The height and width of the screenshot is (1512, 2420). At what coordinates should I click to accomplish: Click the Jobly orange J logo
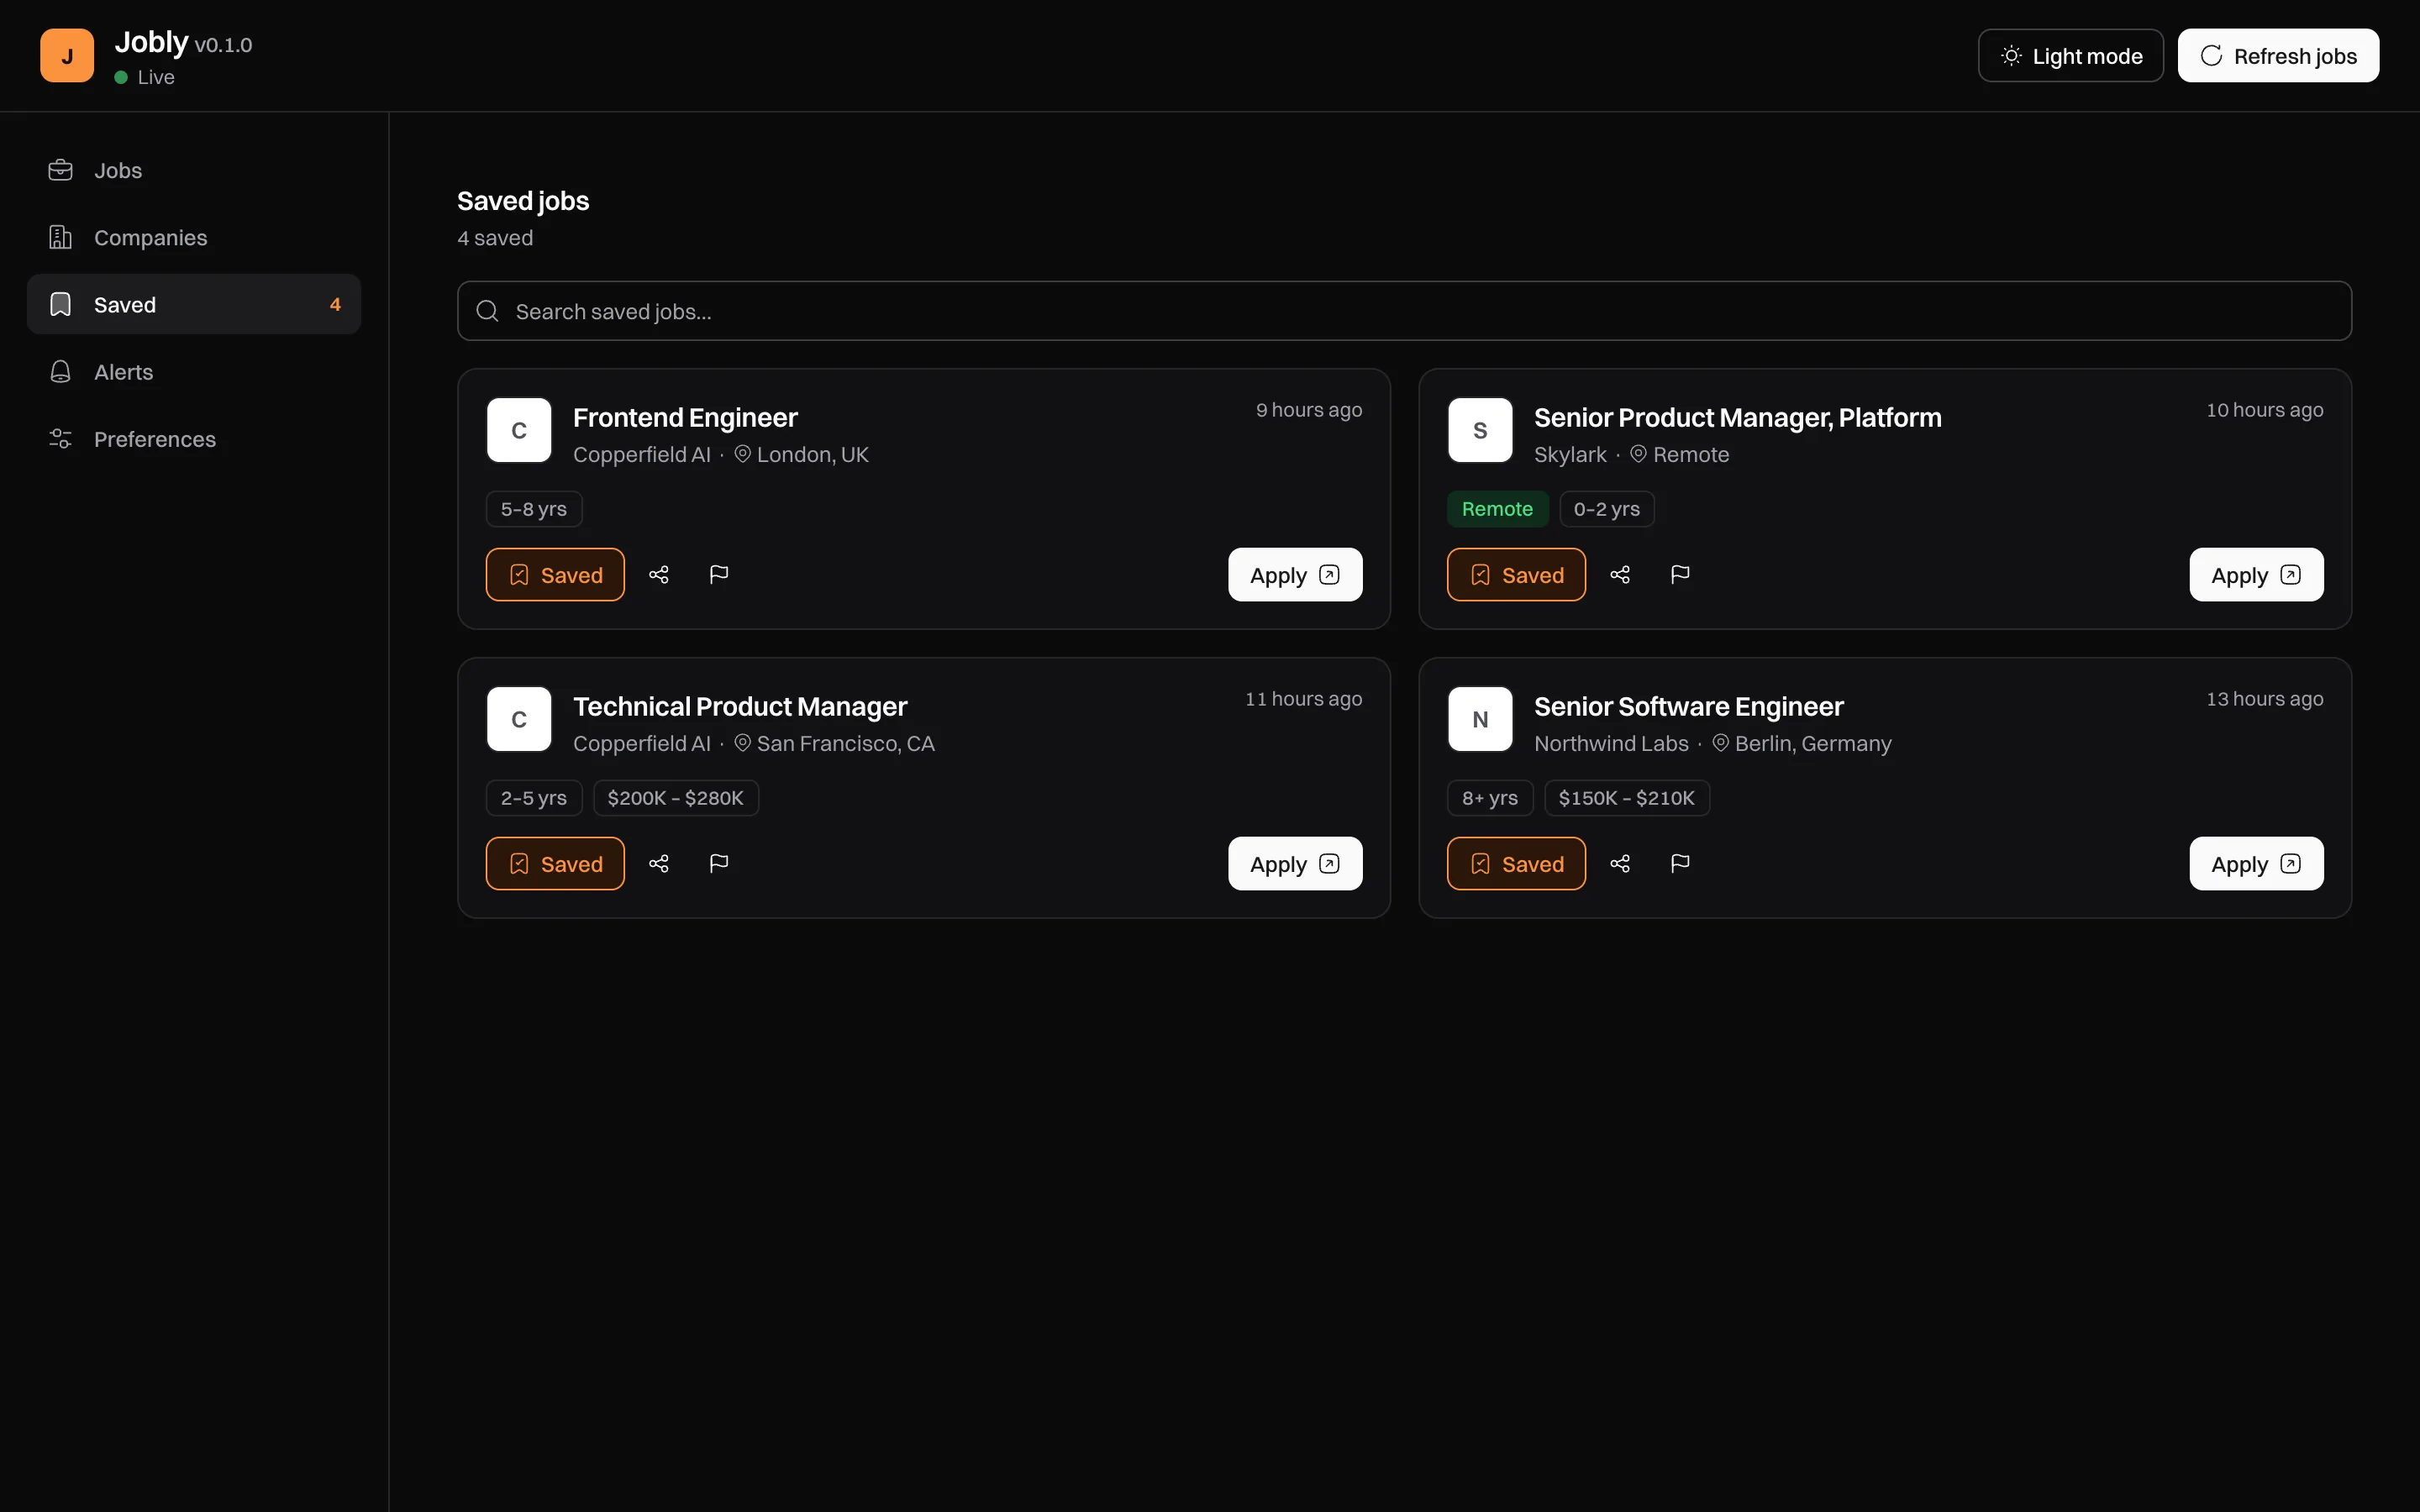67,56
